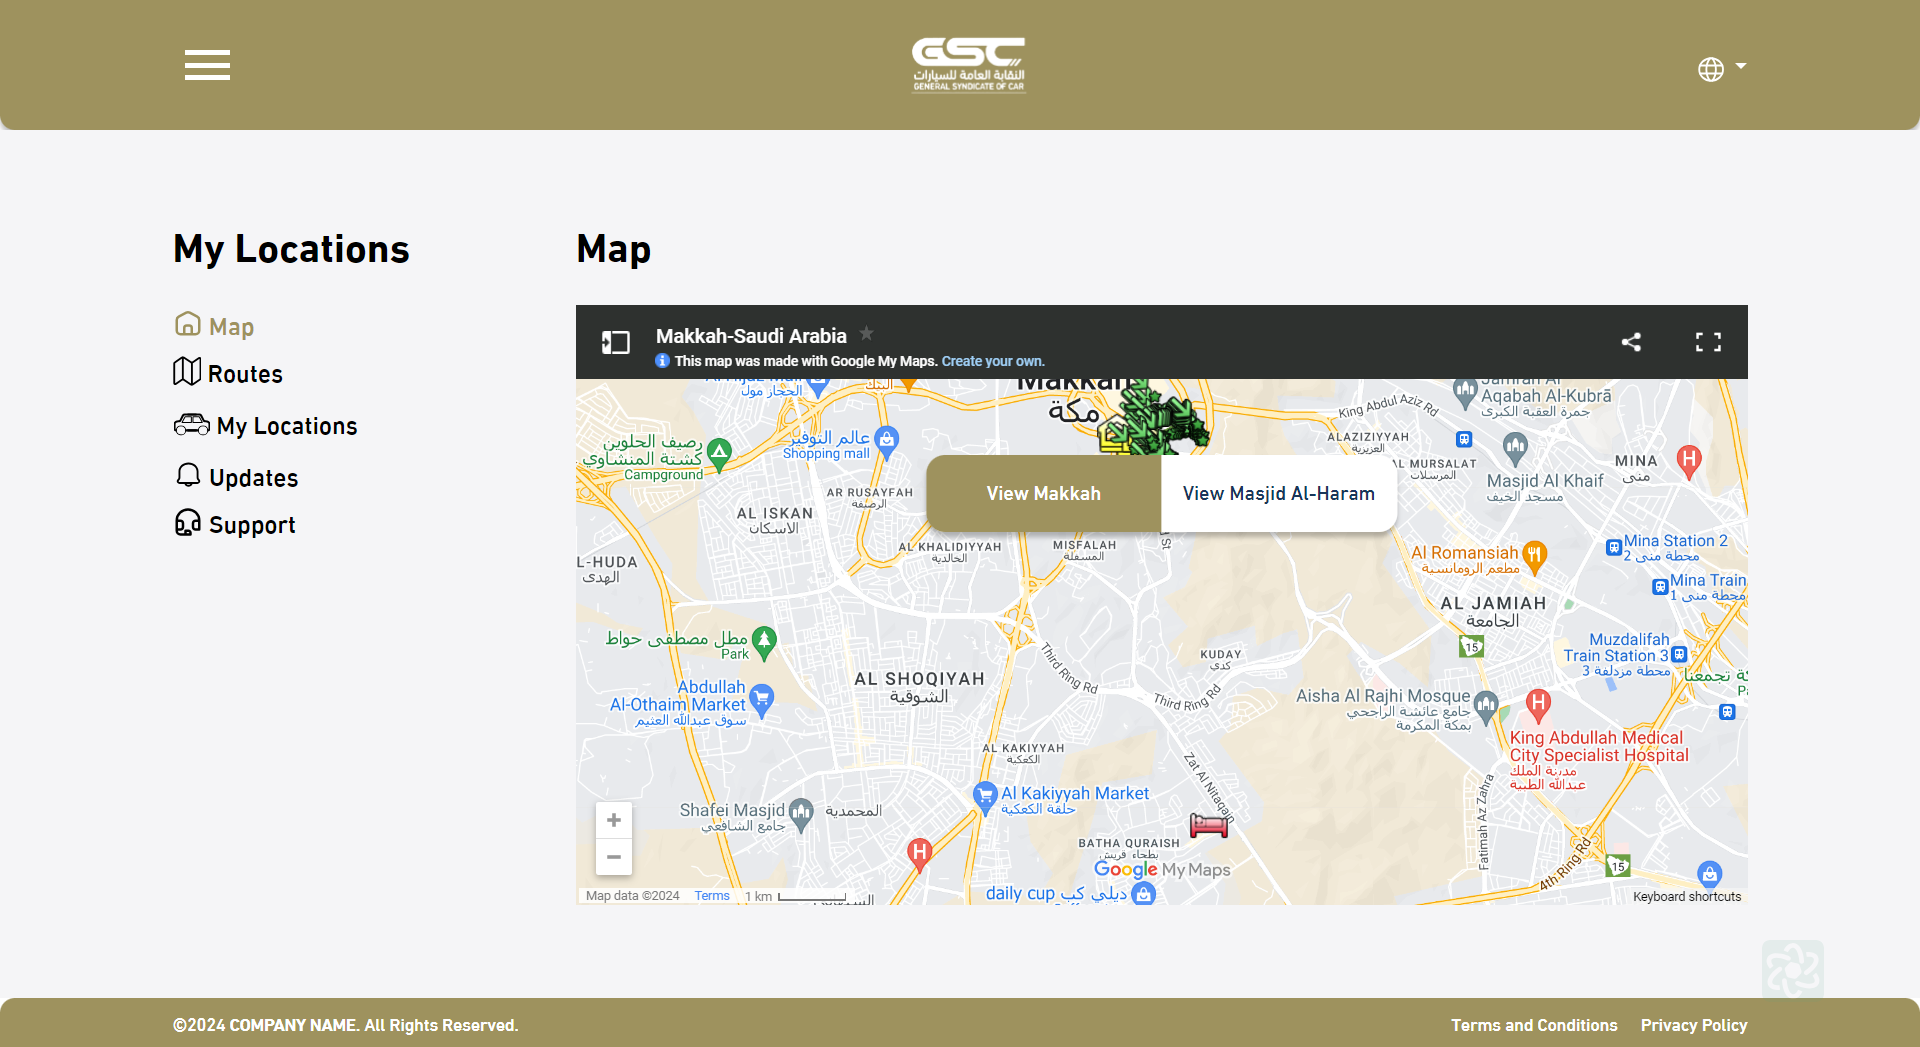This screenshot has width=1920, height=1047.
Task: Zoom in on the map
Action: tap(614, 820)
